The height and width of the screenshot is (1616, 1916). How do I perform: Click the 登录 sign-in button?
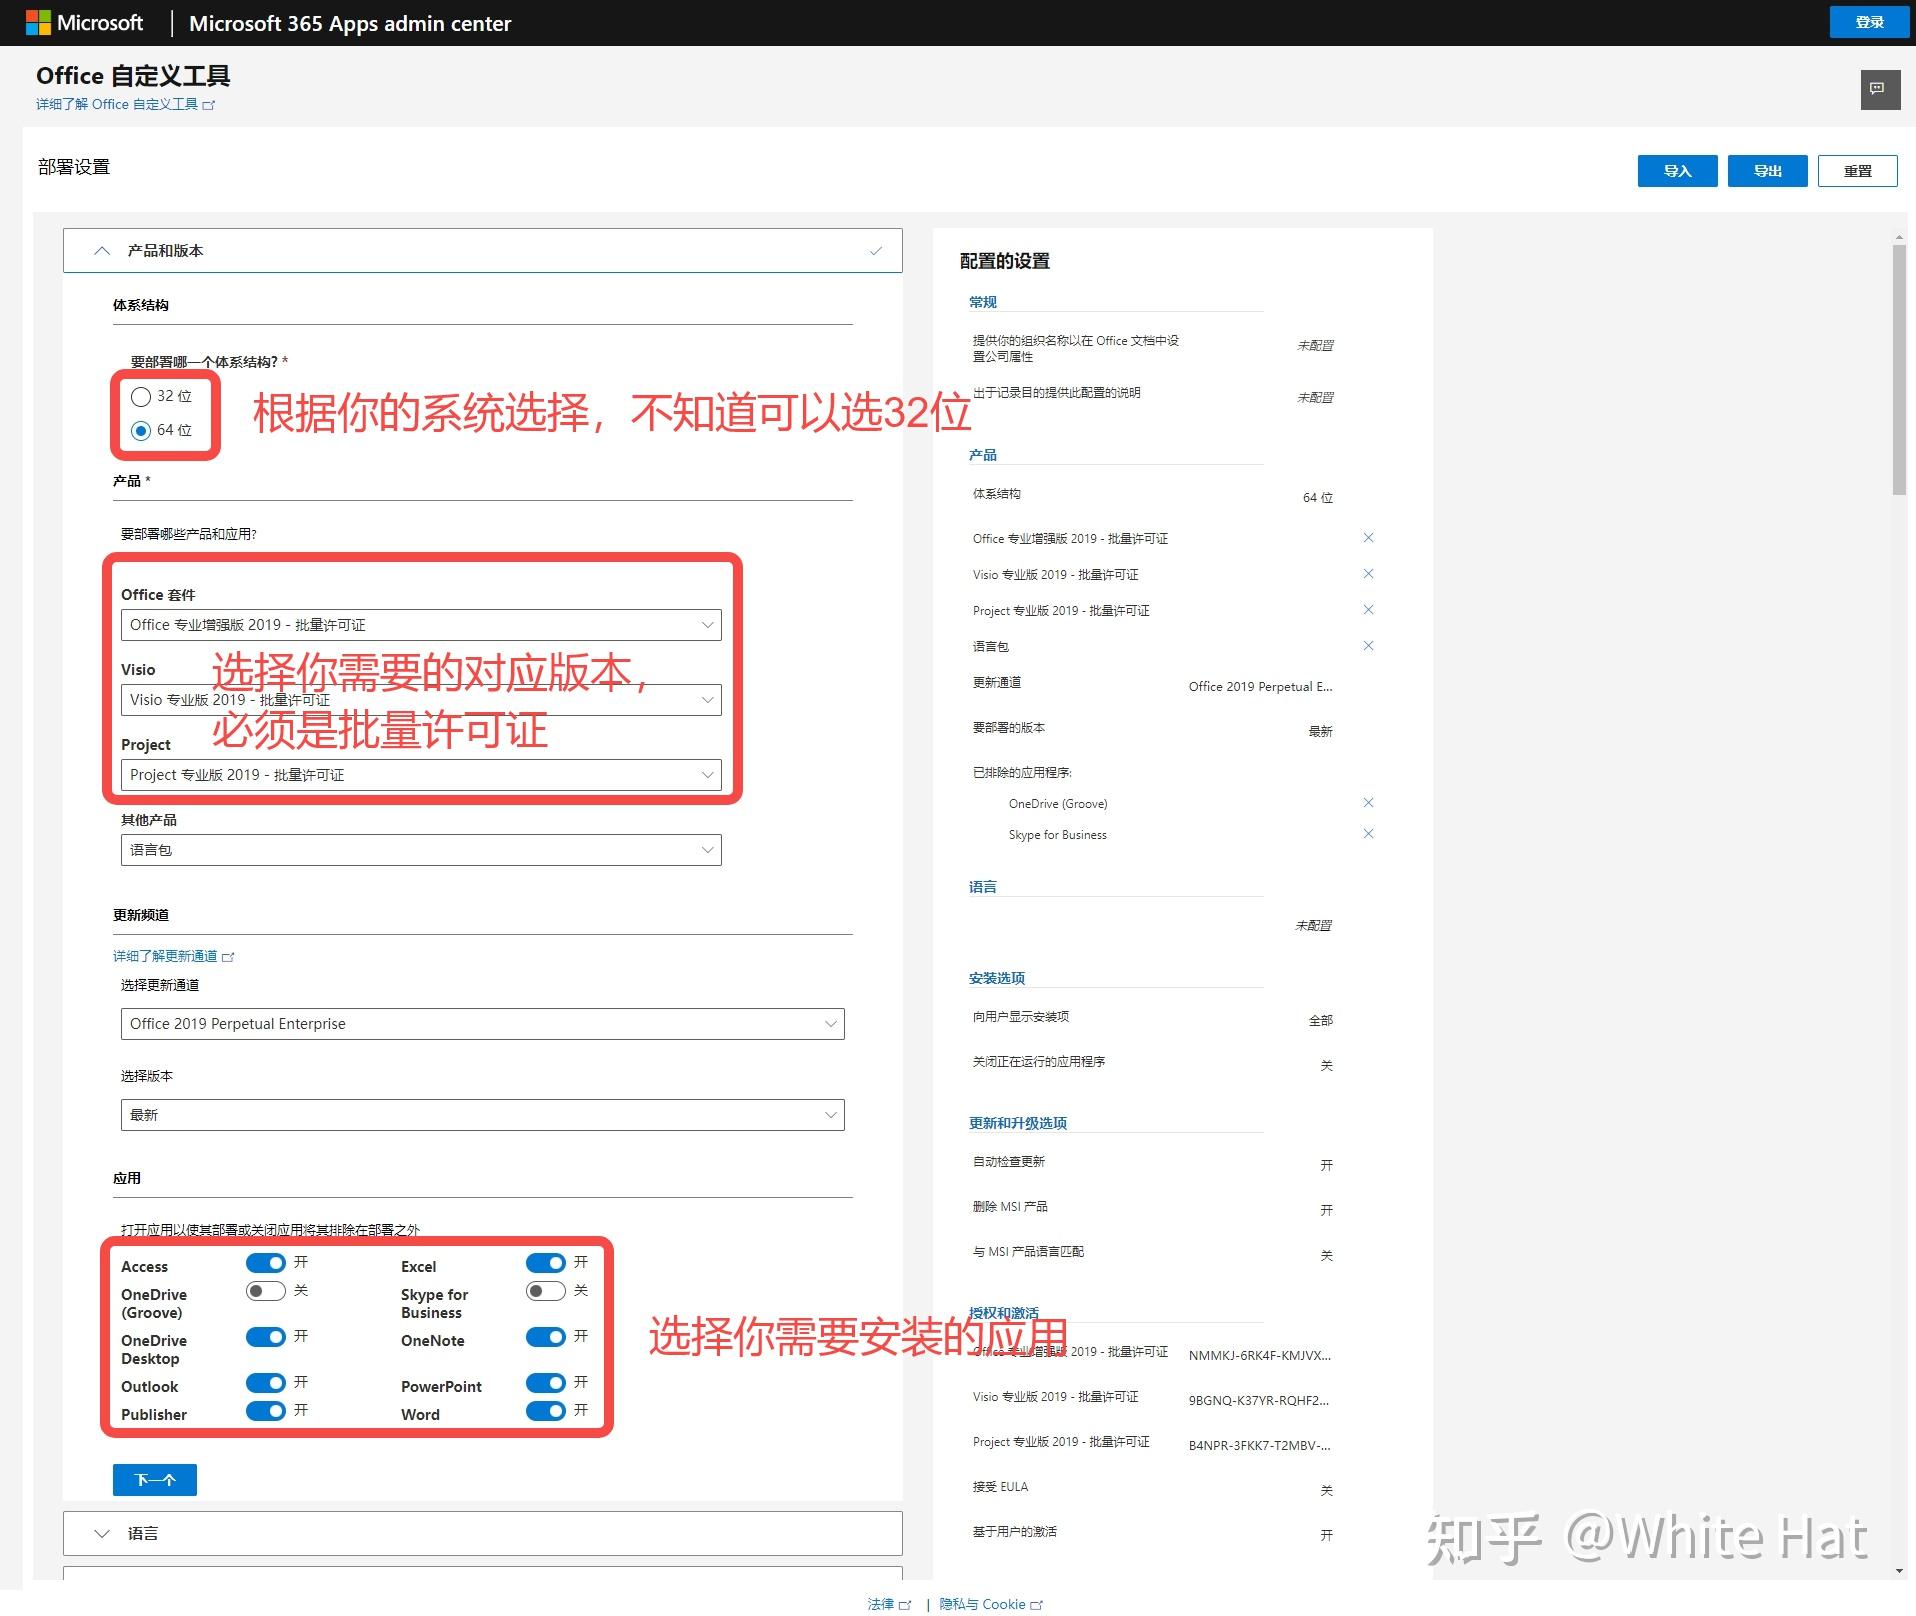[x=1869, y=22]
